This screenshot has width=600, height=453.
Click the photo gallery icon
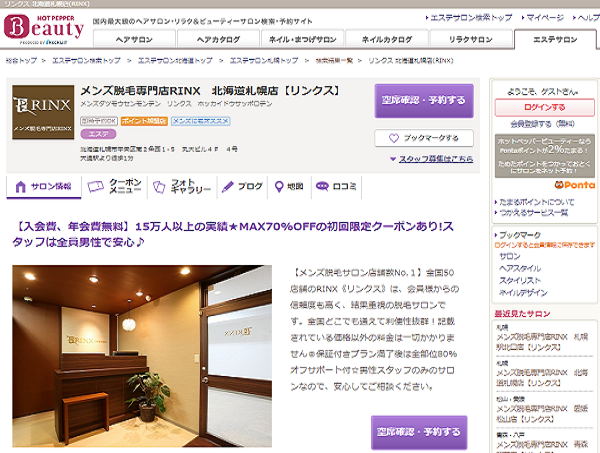(159, 187)
